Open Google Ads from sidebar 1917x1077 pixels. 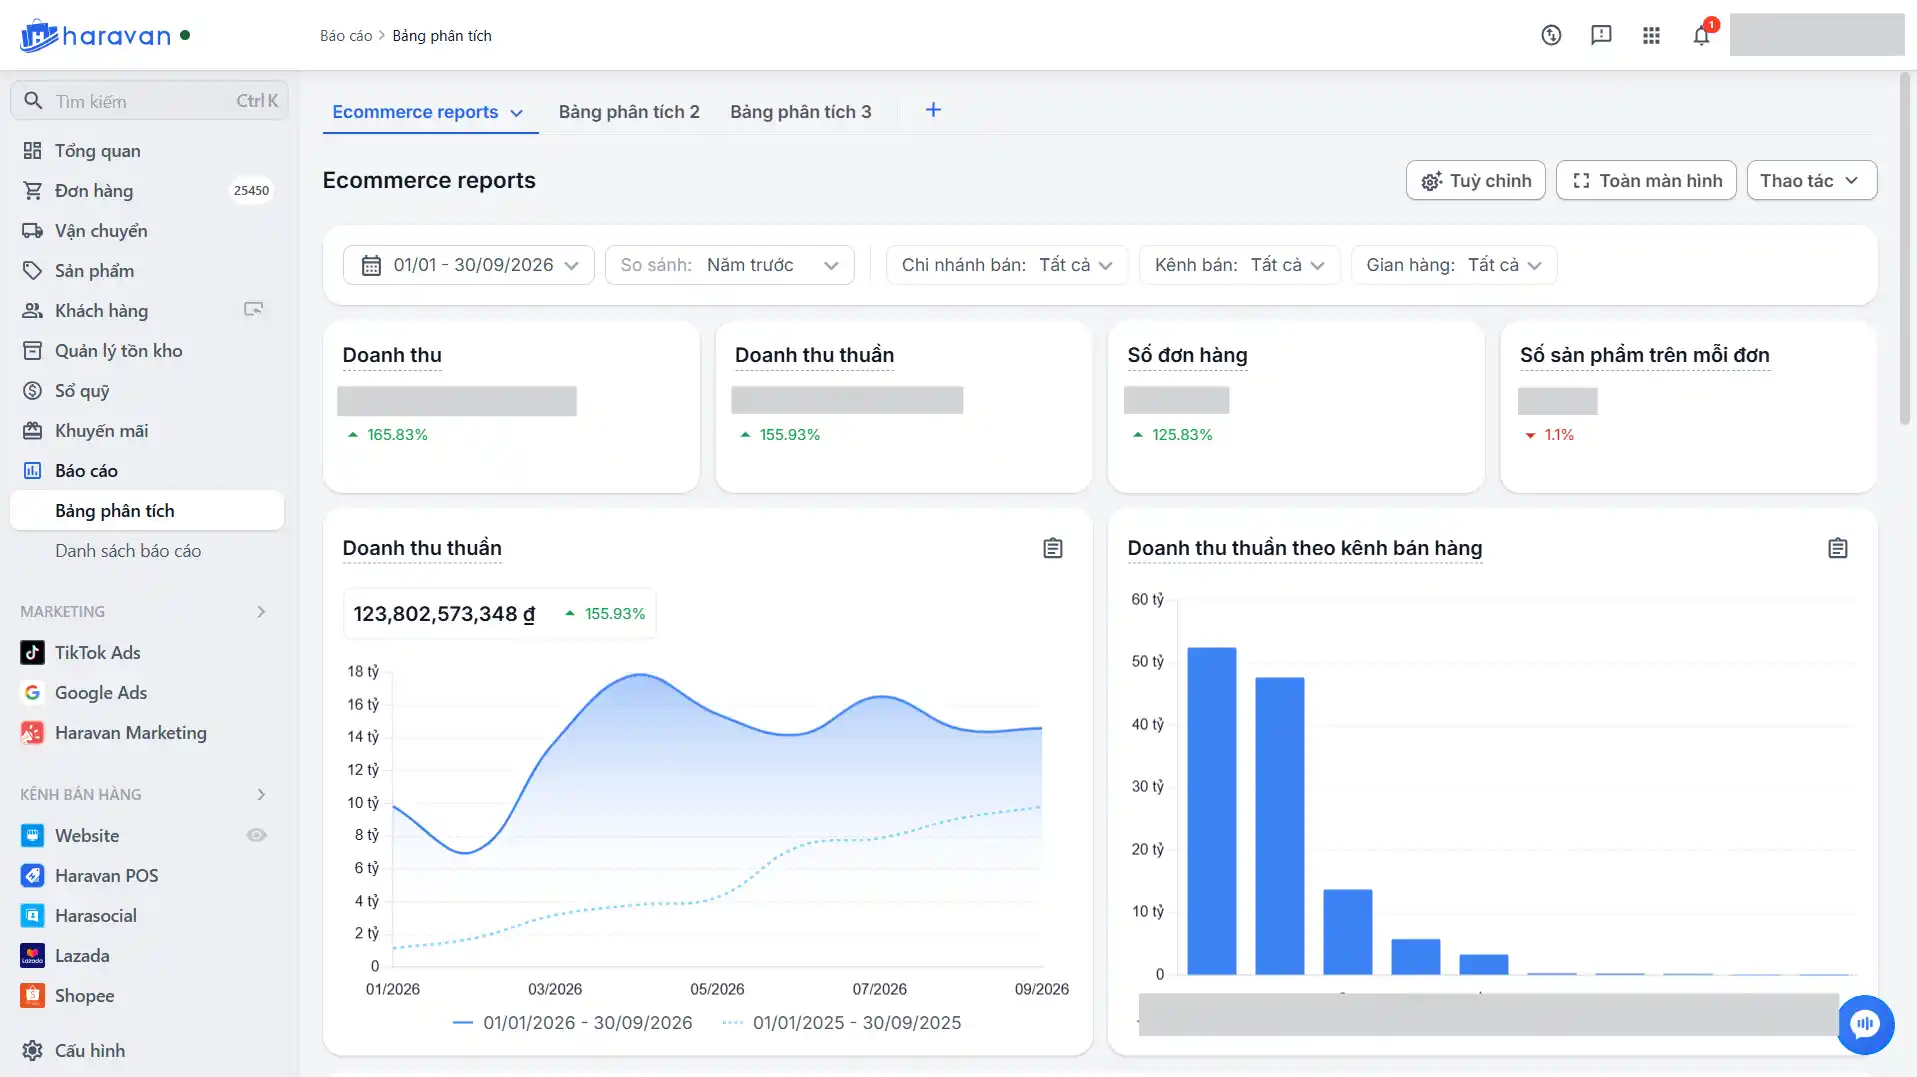point(100,692)
